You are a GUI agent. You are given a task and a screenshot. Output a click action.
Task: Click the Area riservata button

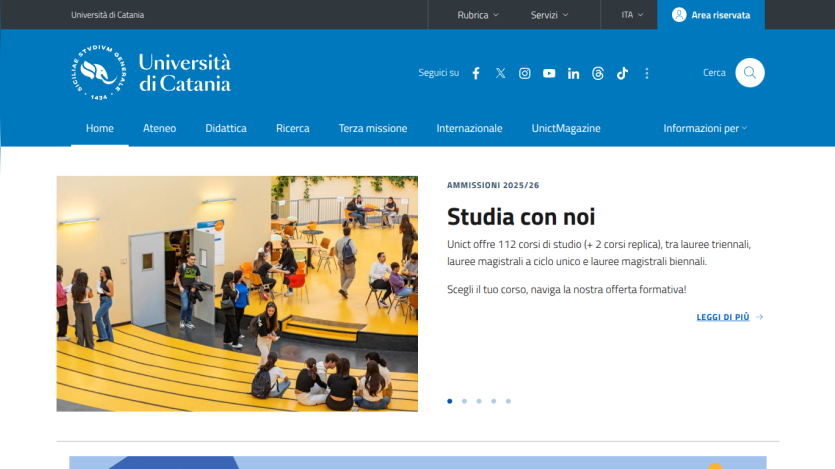711,15
